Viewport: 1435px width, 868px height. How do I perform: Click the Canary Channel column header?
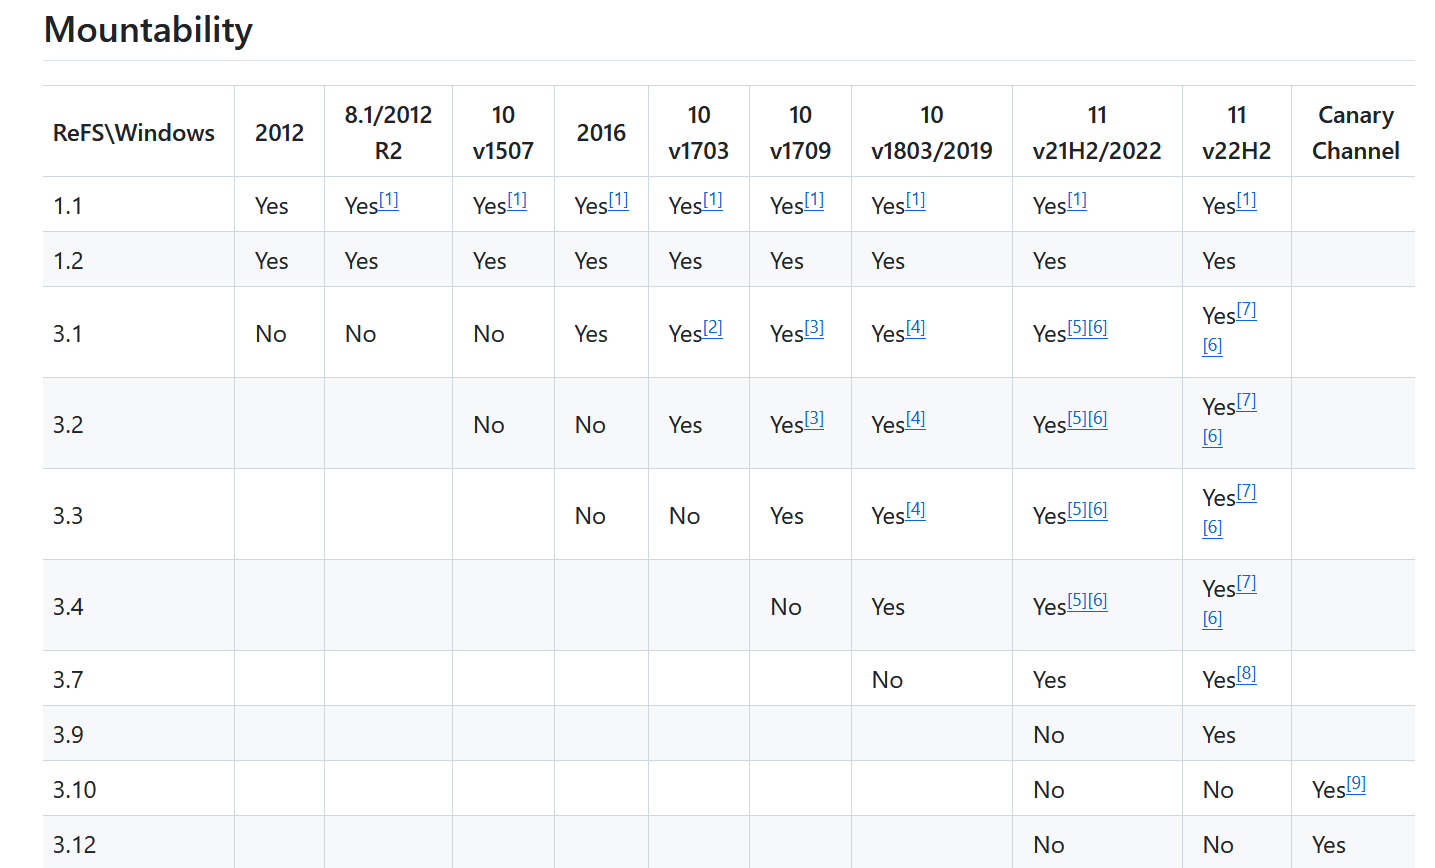coord(1355,132)
